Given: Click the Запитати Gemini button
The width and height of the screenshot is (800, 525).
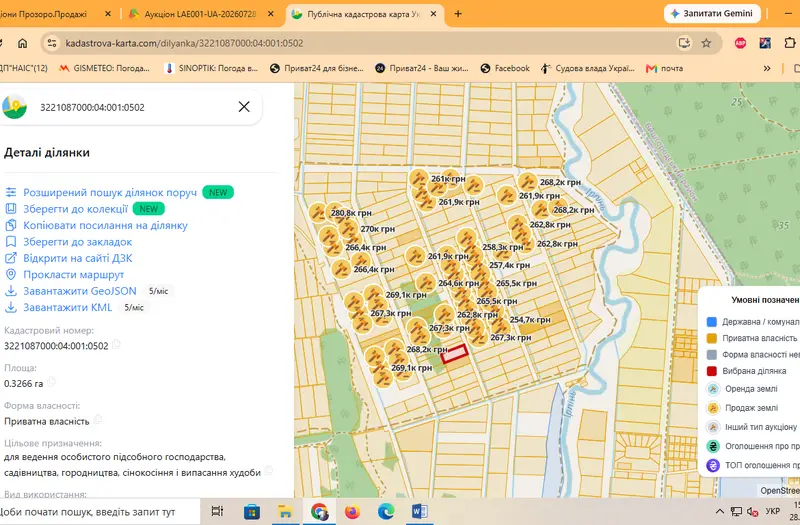Looking at the screenshot, I should (712, 14).
